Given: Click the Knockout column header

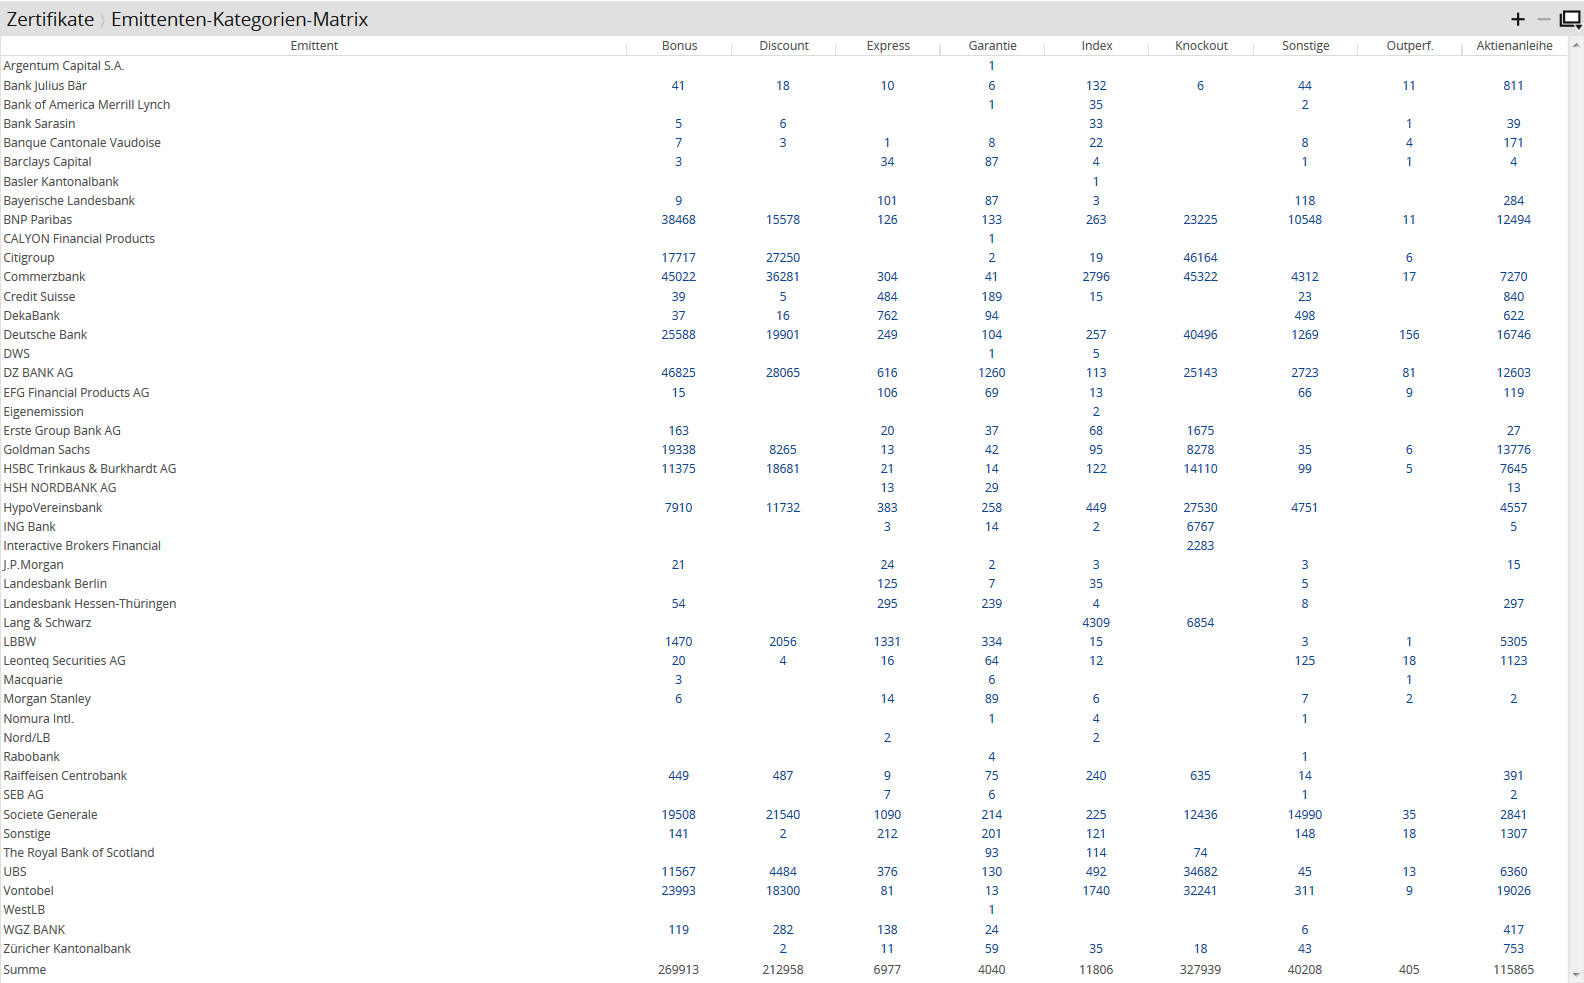Looking at the screenshot, I should point(1201,46).
